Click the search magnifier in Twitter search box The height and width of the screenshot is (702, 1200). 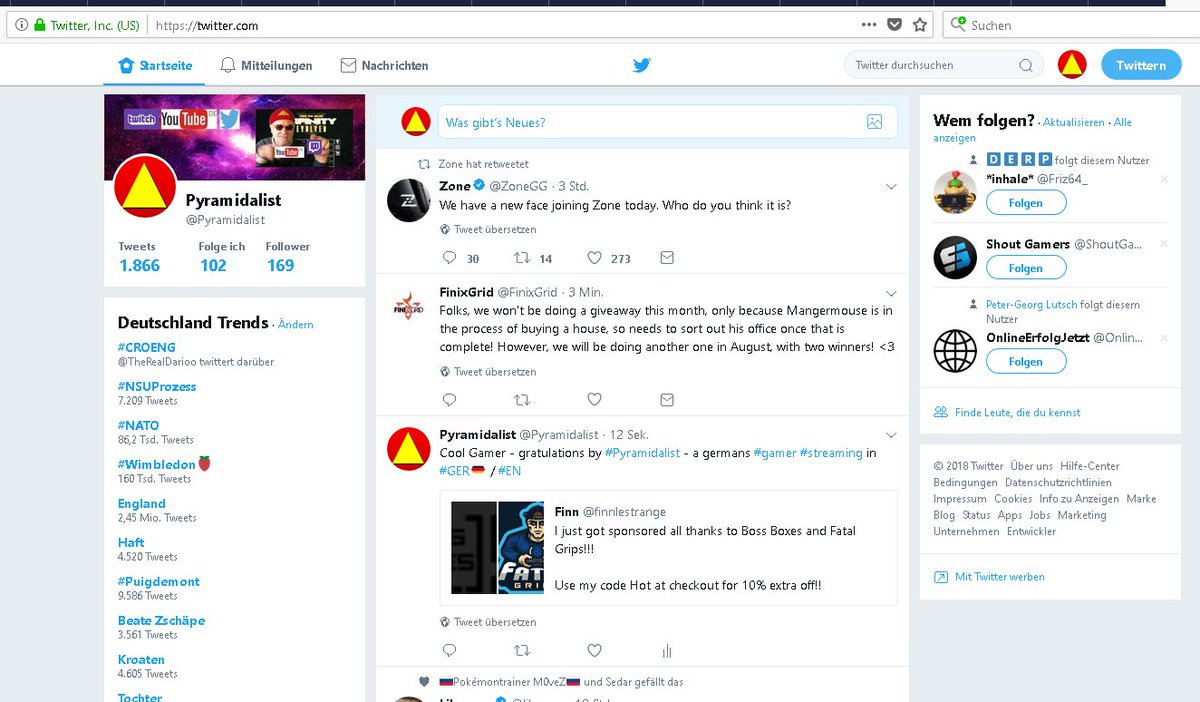1025,66
